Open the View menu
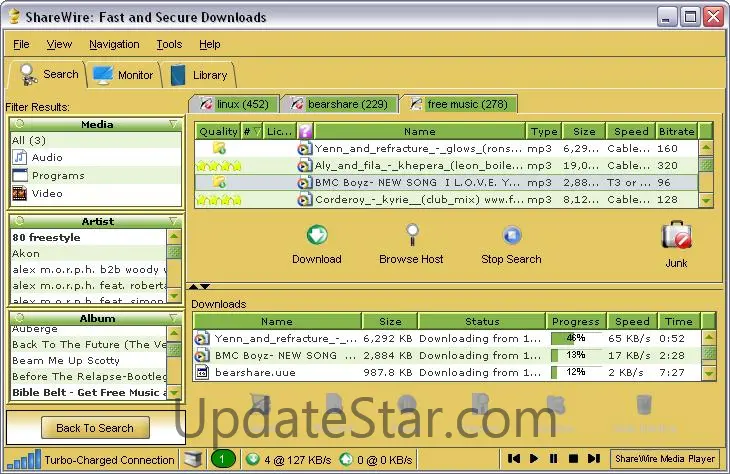 (x=59, y=44)
